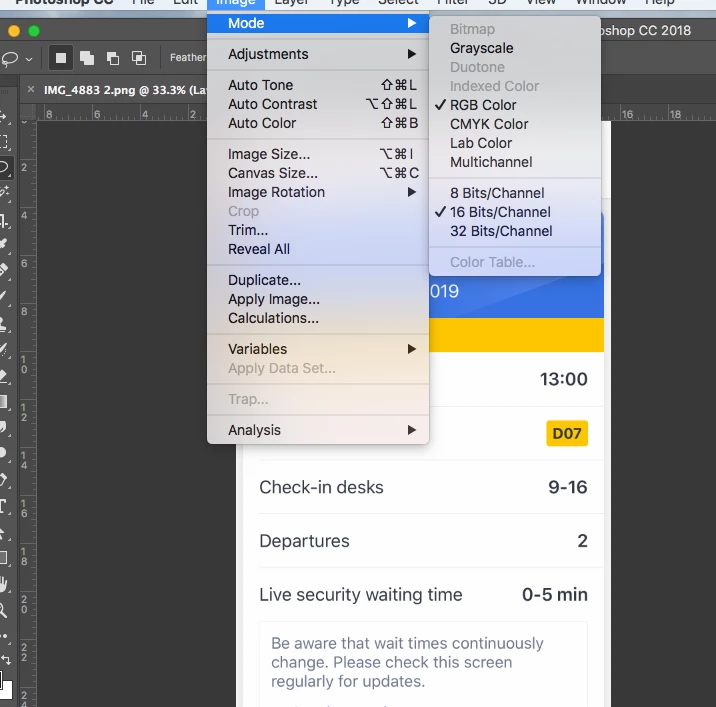Screen dimensions: 716x707
Task: Click the 'Live security waiting time' text
Action: coord(361,595)
